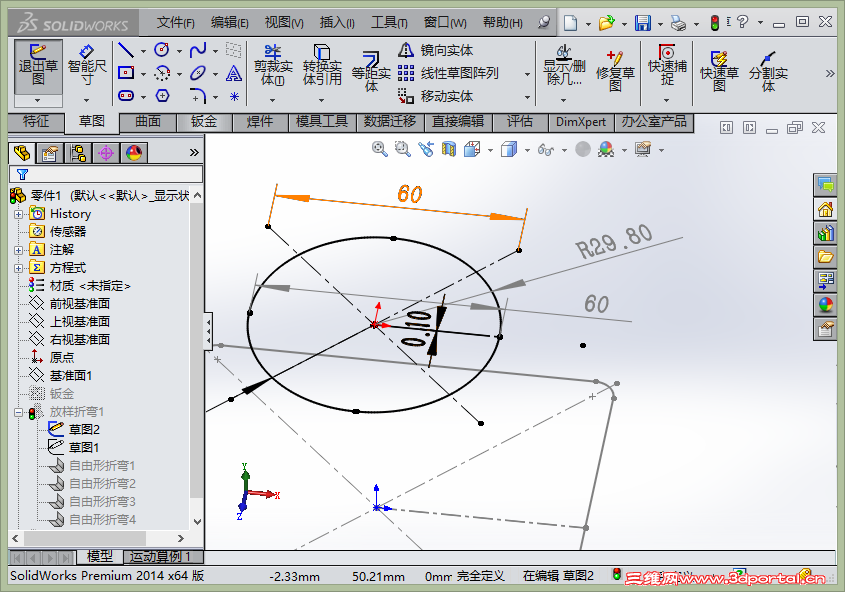Collapse the 放样折弯1 tree node
The image size is (845, 592).
[x=18, y=413]
